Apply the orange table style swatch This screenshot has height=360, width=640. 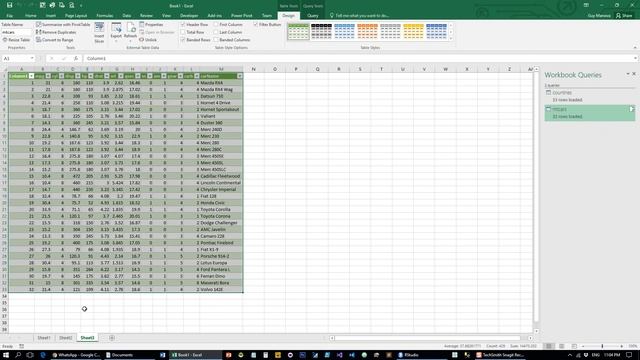367,31
